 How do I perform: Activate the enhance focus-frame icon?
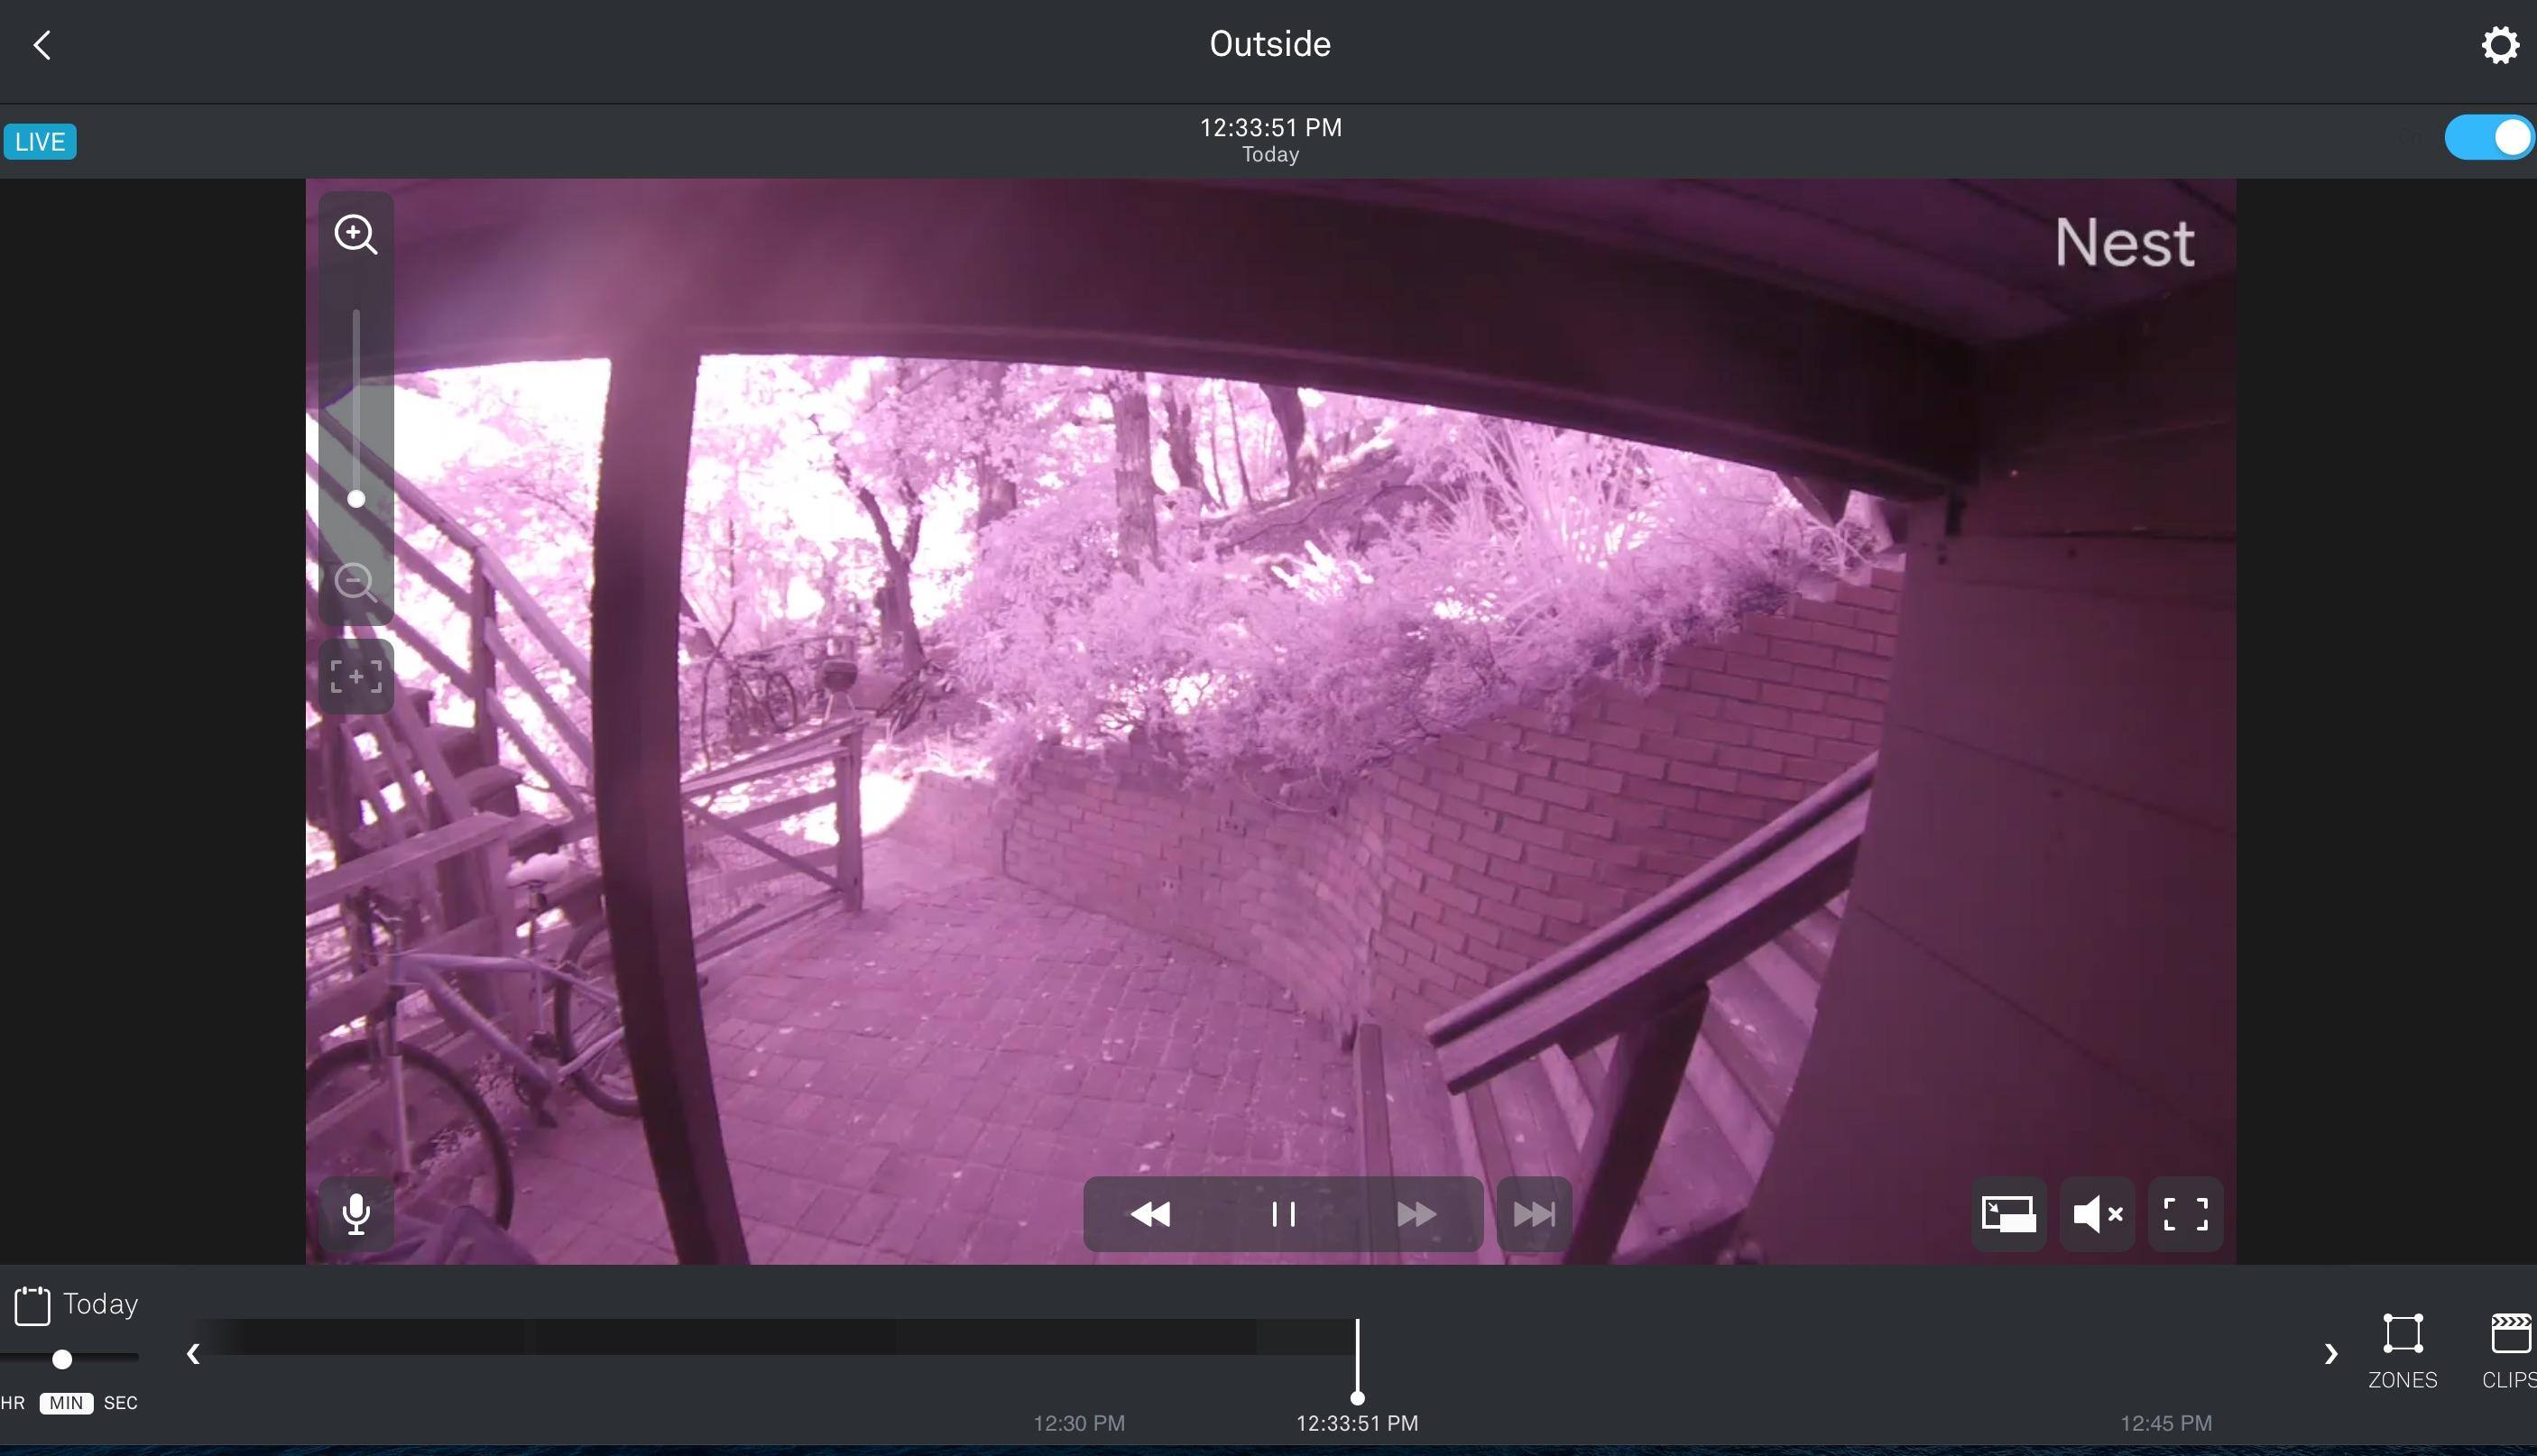355,677
